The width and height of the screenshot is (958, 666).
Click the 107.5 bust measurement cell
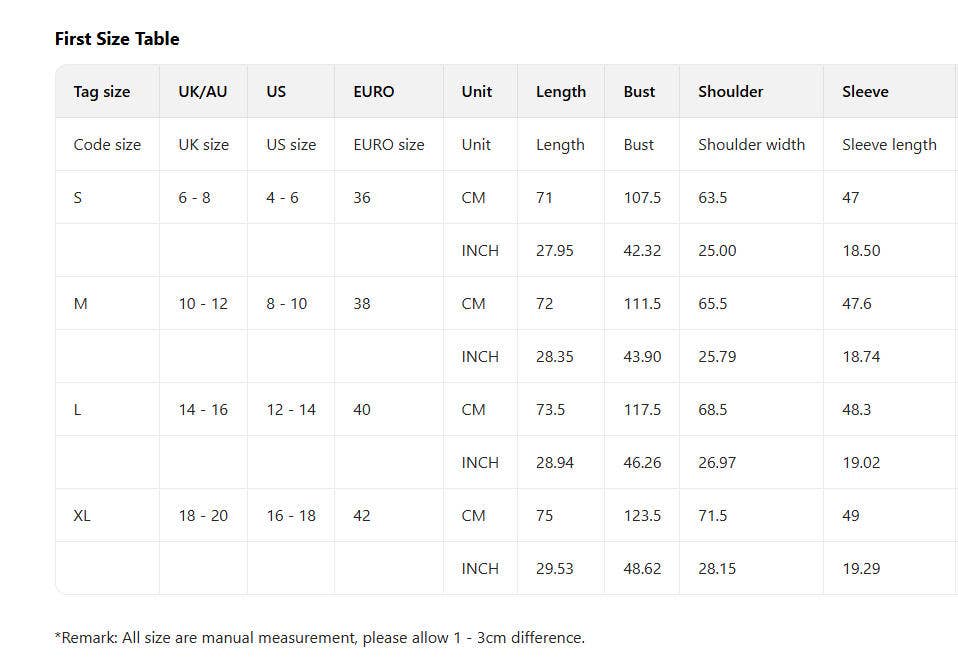click(642, 197)
